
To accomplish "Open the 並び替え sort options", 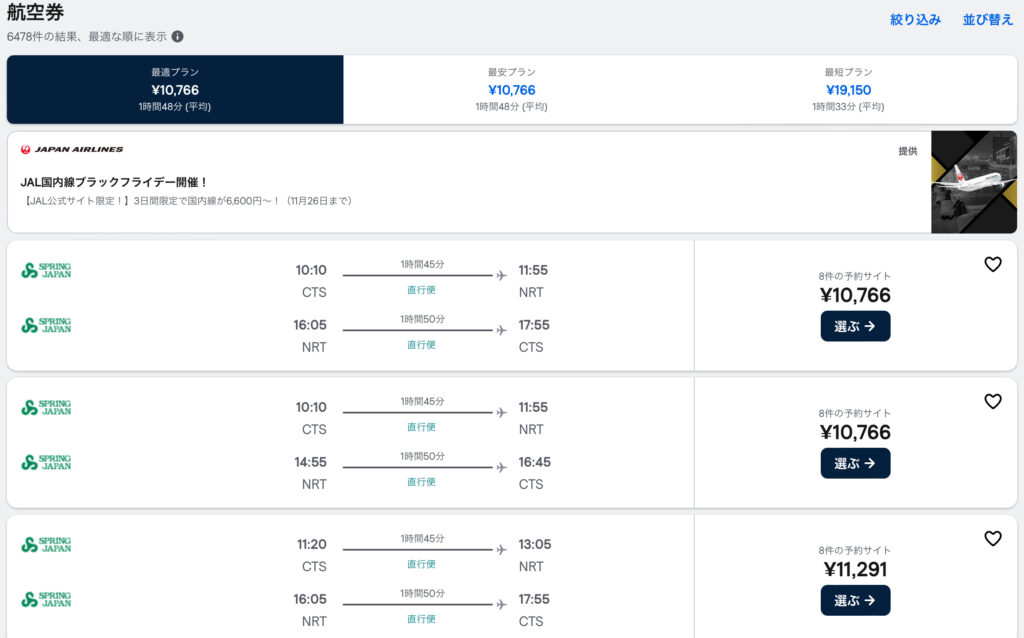I will pos(987,19).
